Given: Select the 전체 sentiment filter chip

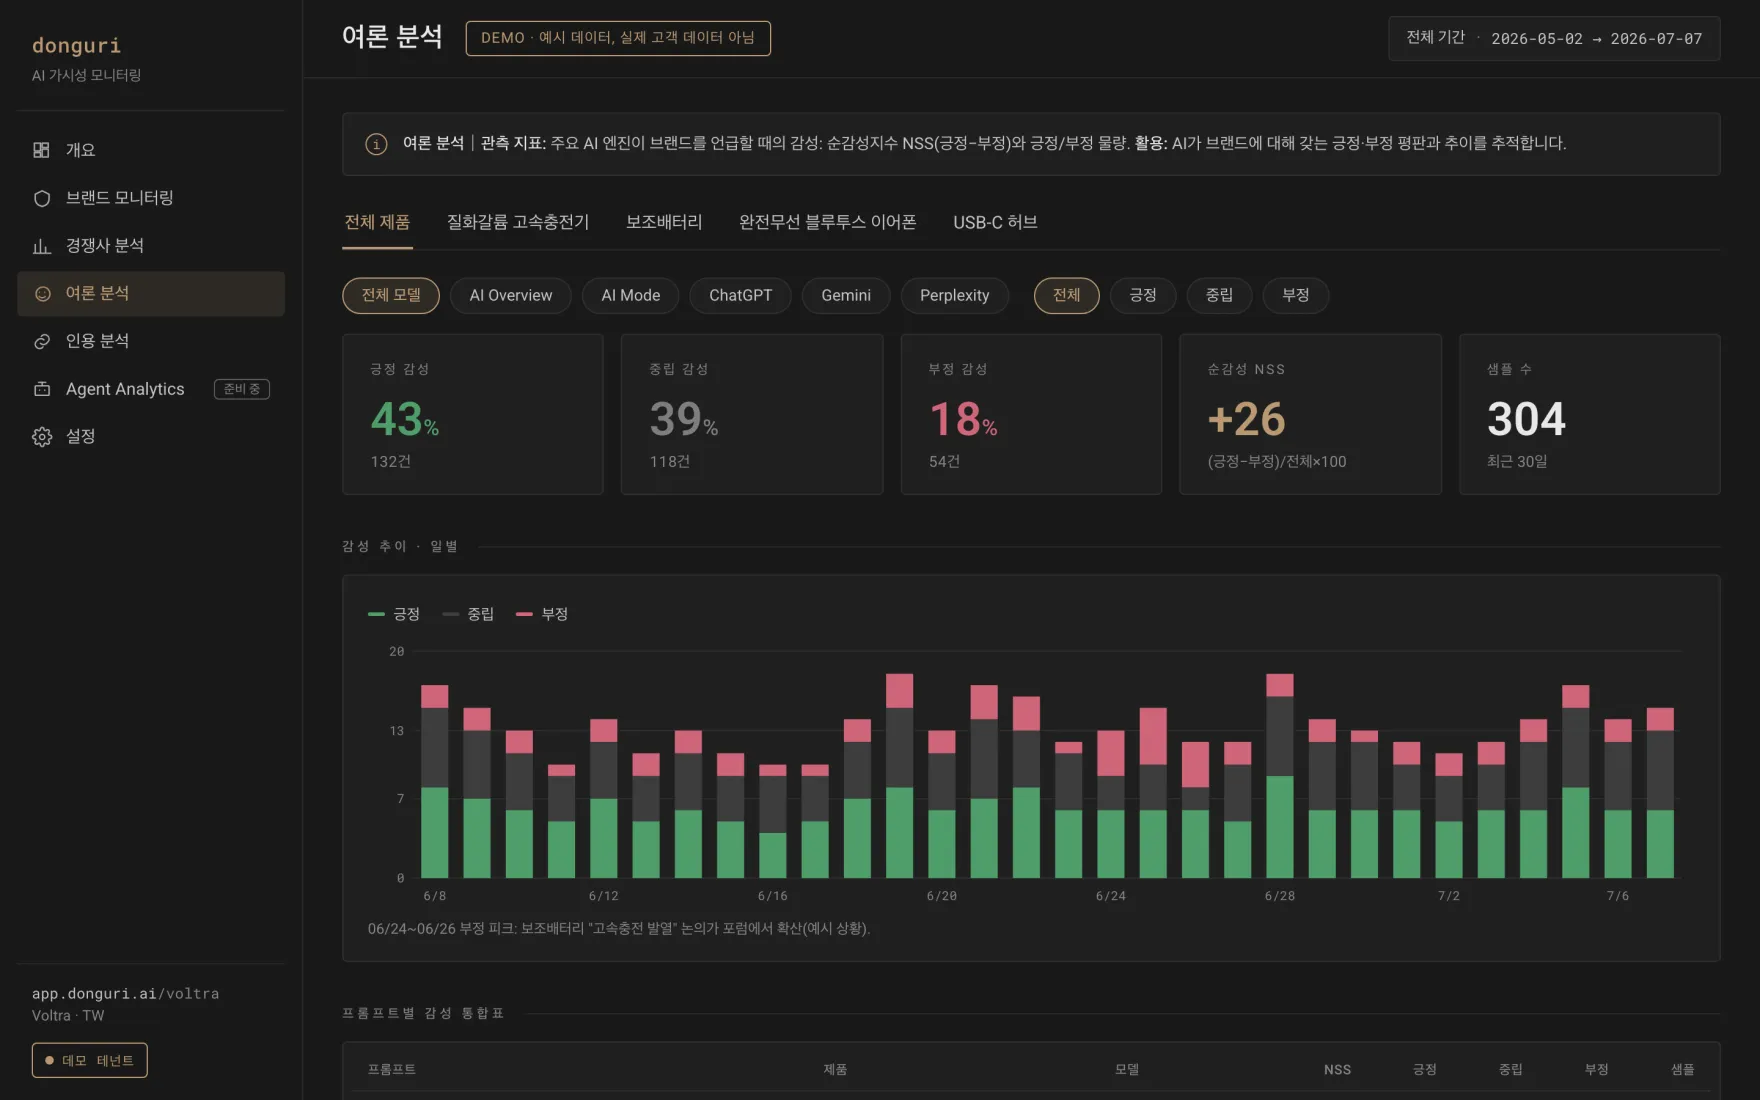Looking at the screenshot, I should (1067, 295).
